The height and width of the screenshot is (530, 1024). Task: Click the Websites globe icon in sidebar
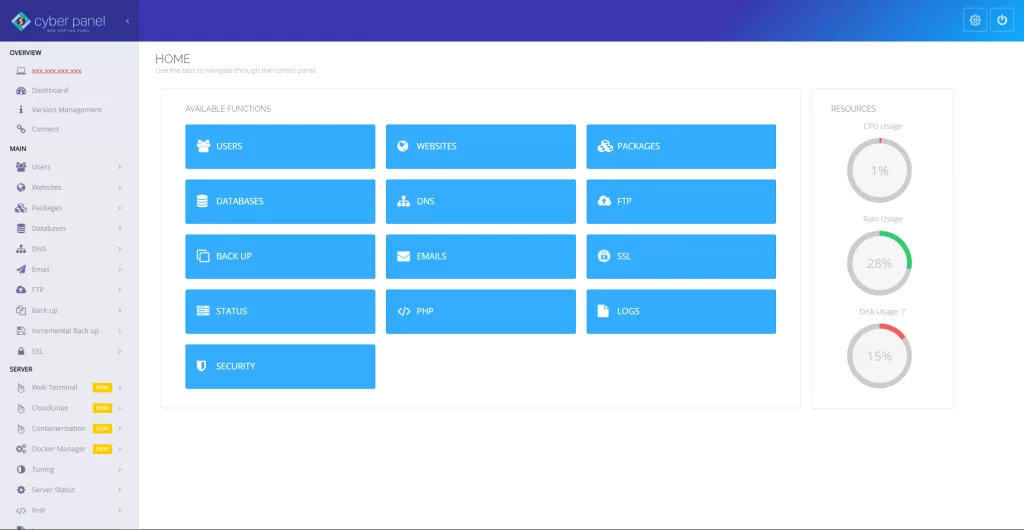pyautogui.click(x=20, y=187)
